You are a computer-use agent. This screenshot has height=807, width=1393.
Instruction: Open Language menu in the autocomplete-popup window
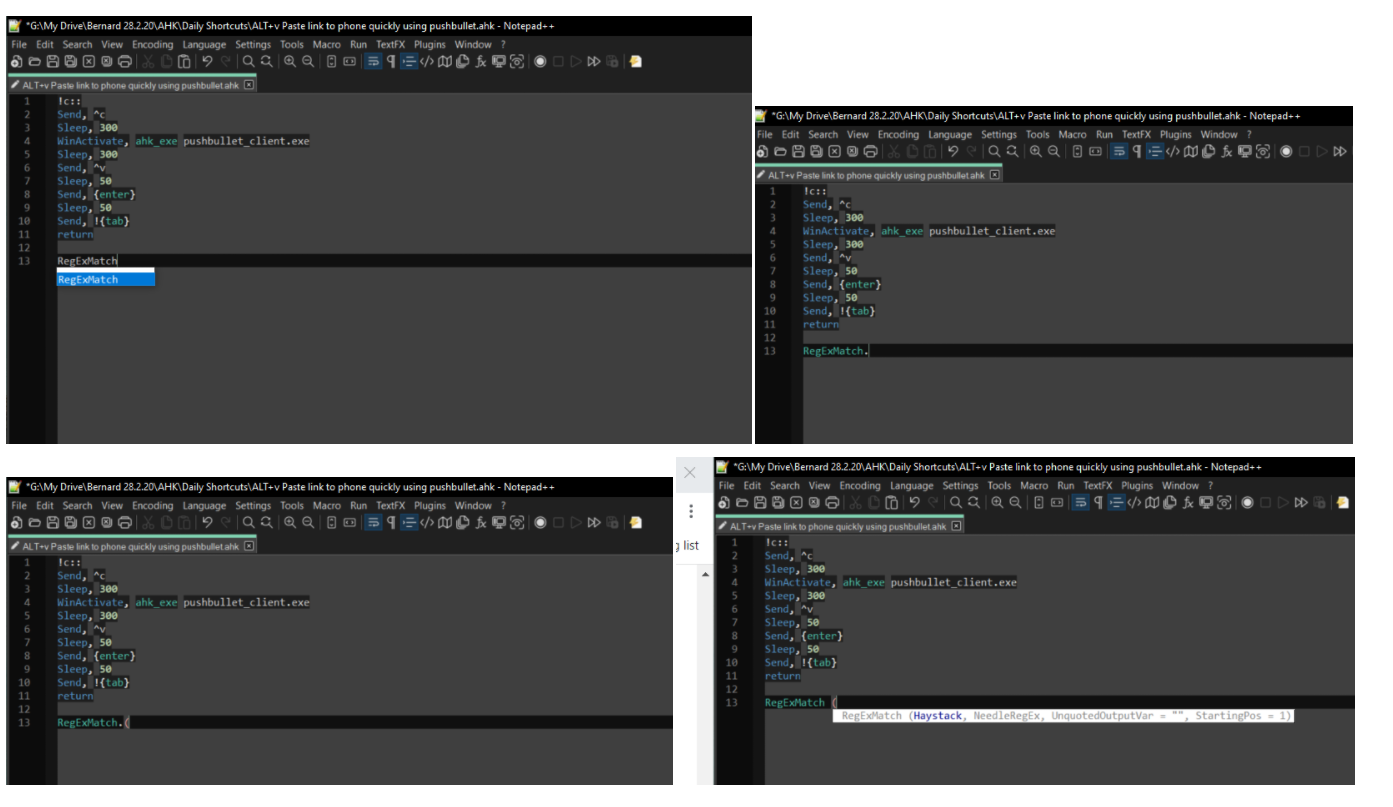pos(204,44)
